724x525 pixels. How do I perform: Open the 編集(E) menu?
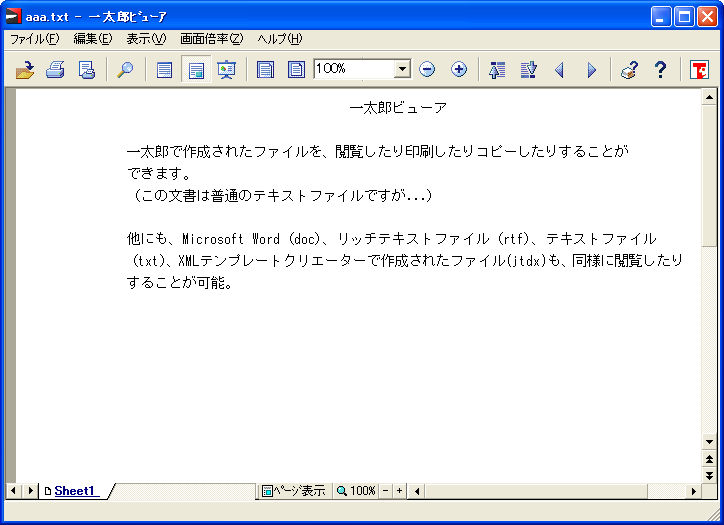(93, 39)
